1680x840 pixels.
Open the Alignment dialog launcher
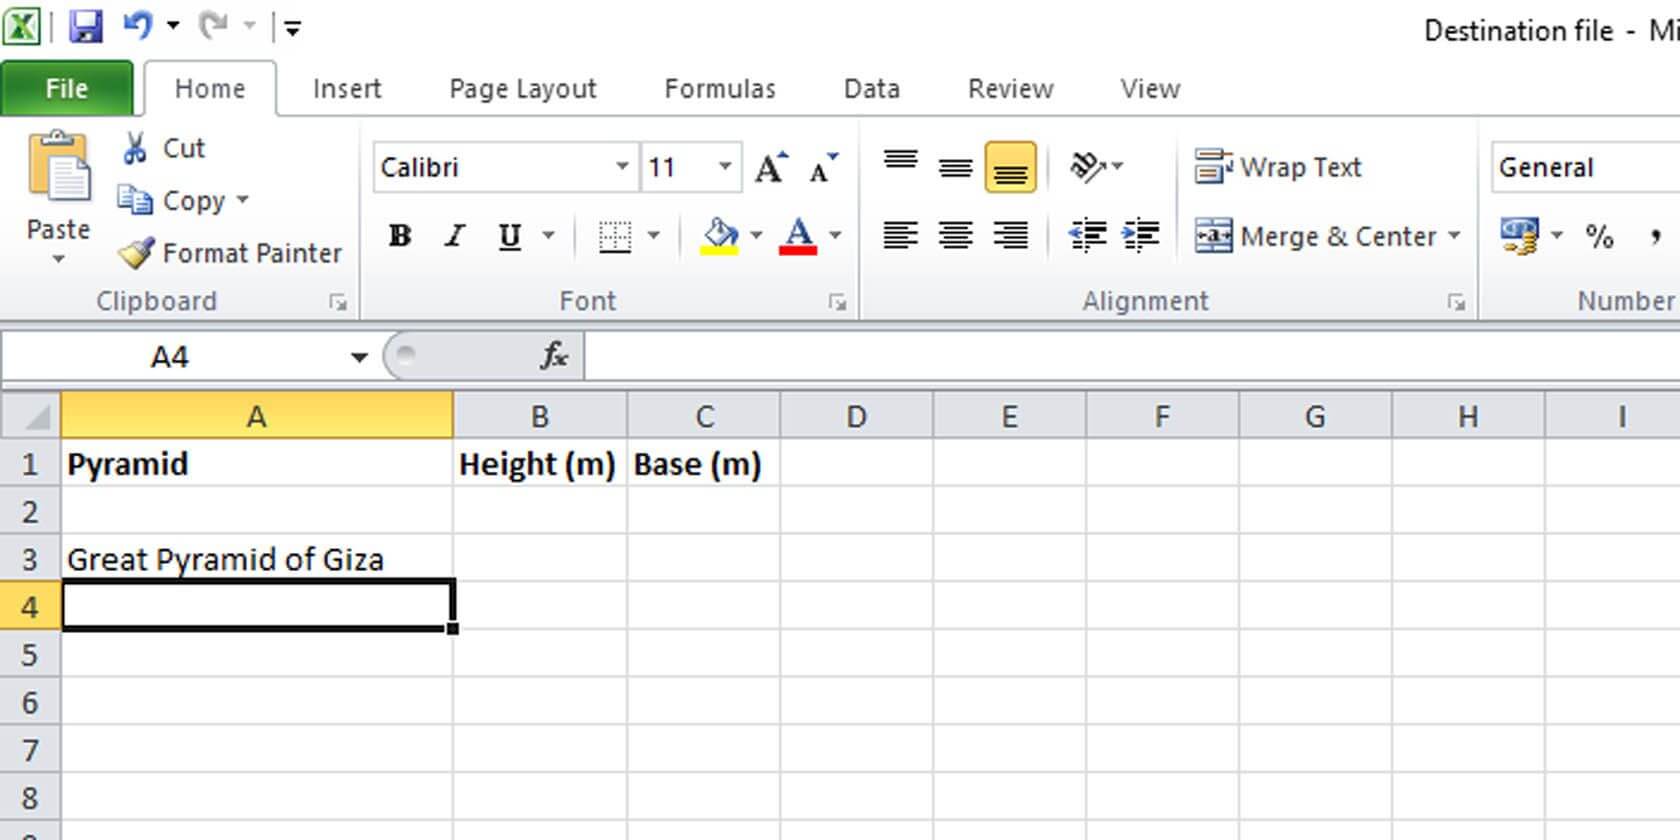pos(1456,302)
